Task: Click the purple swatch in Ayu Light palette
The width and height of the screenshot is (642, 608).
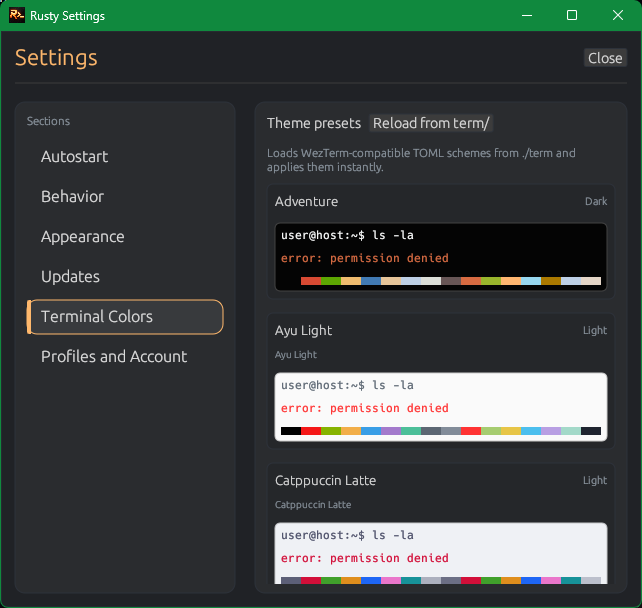Action: (391, 431)
